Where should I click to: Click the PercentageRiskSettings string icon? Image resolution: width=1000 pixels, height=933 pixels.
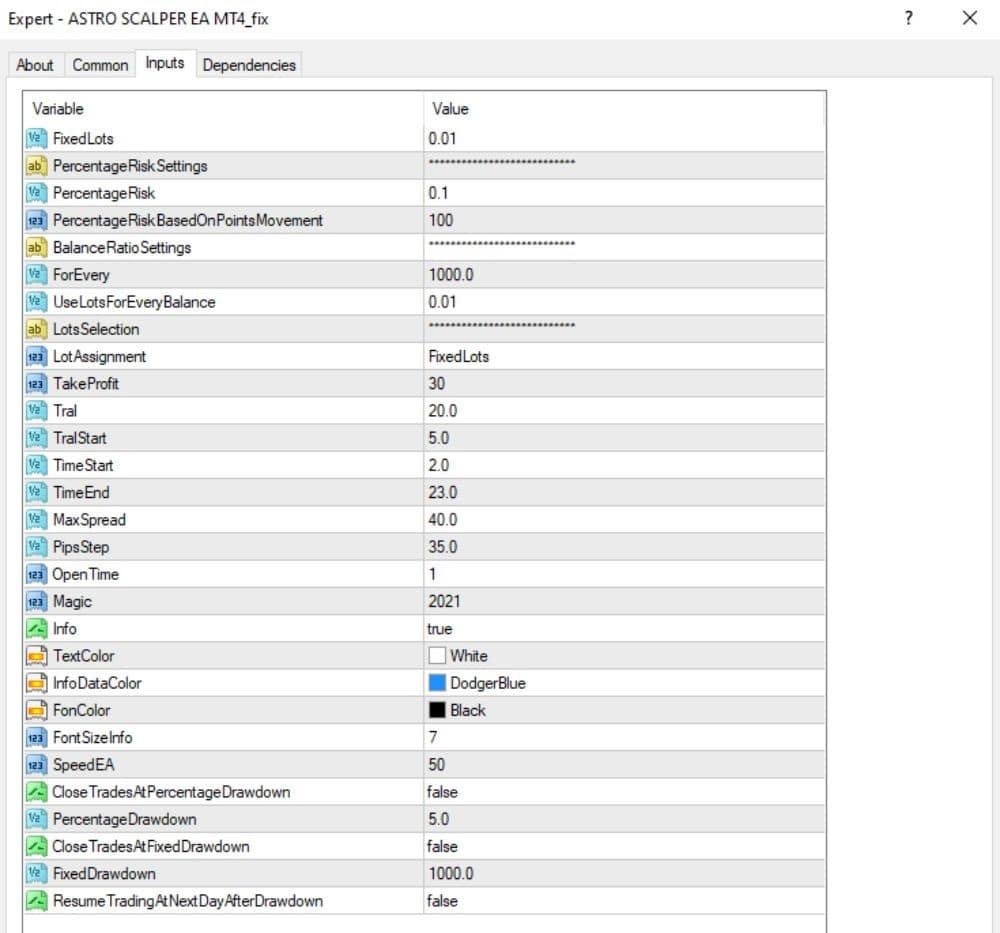point(36,166)
